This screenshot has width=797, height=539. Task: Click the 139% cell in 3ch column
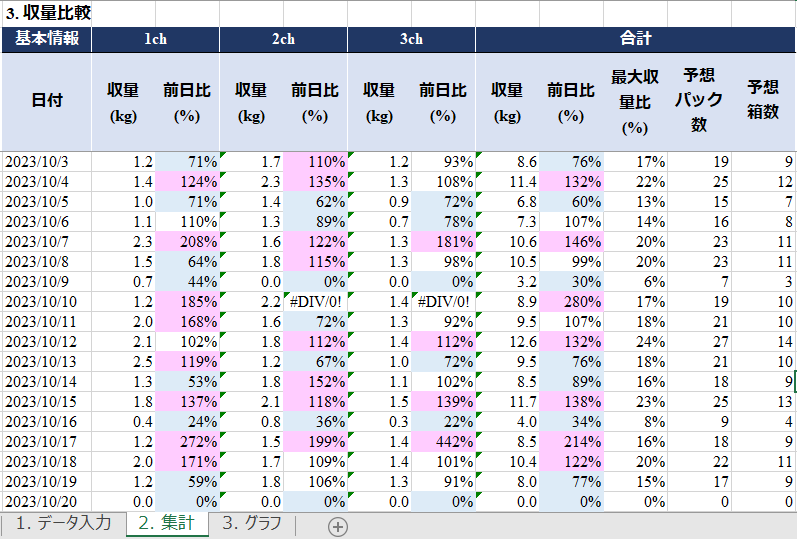pyautogui.click(x=444, y=402)
